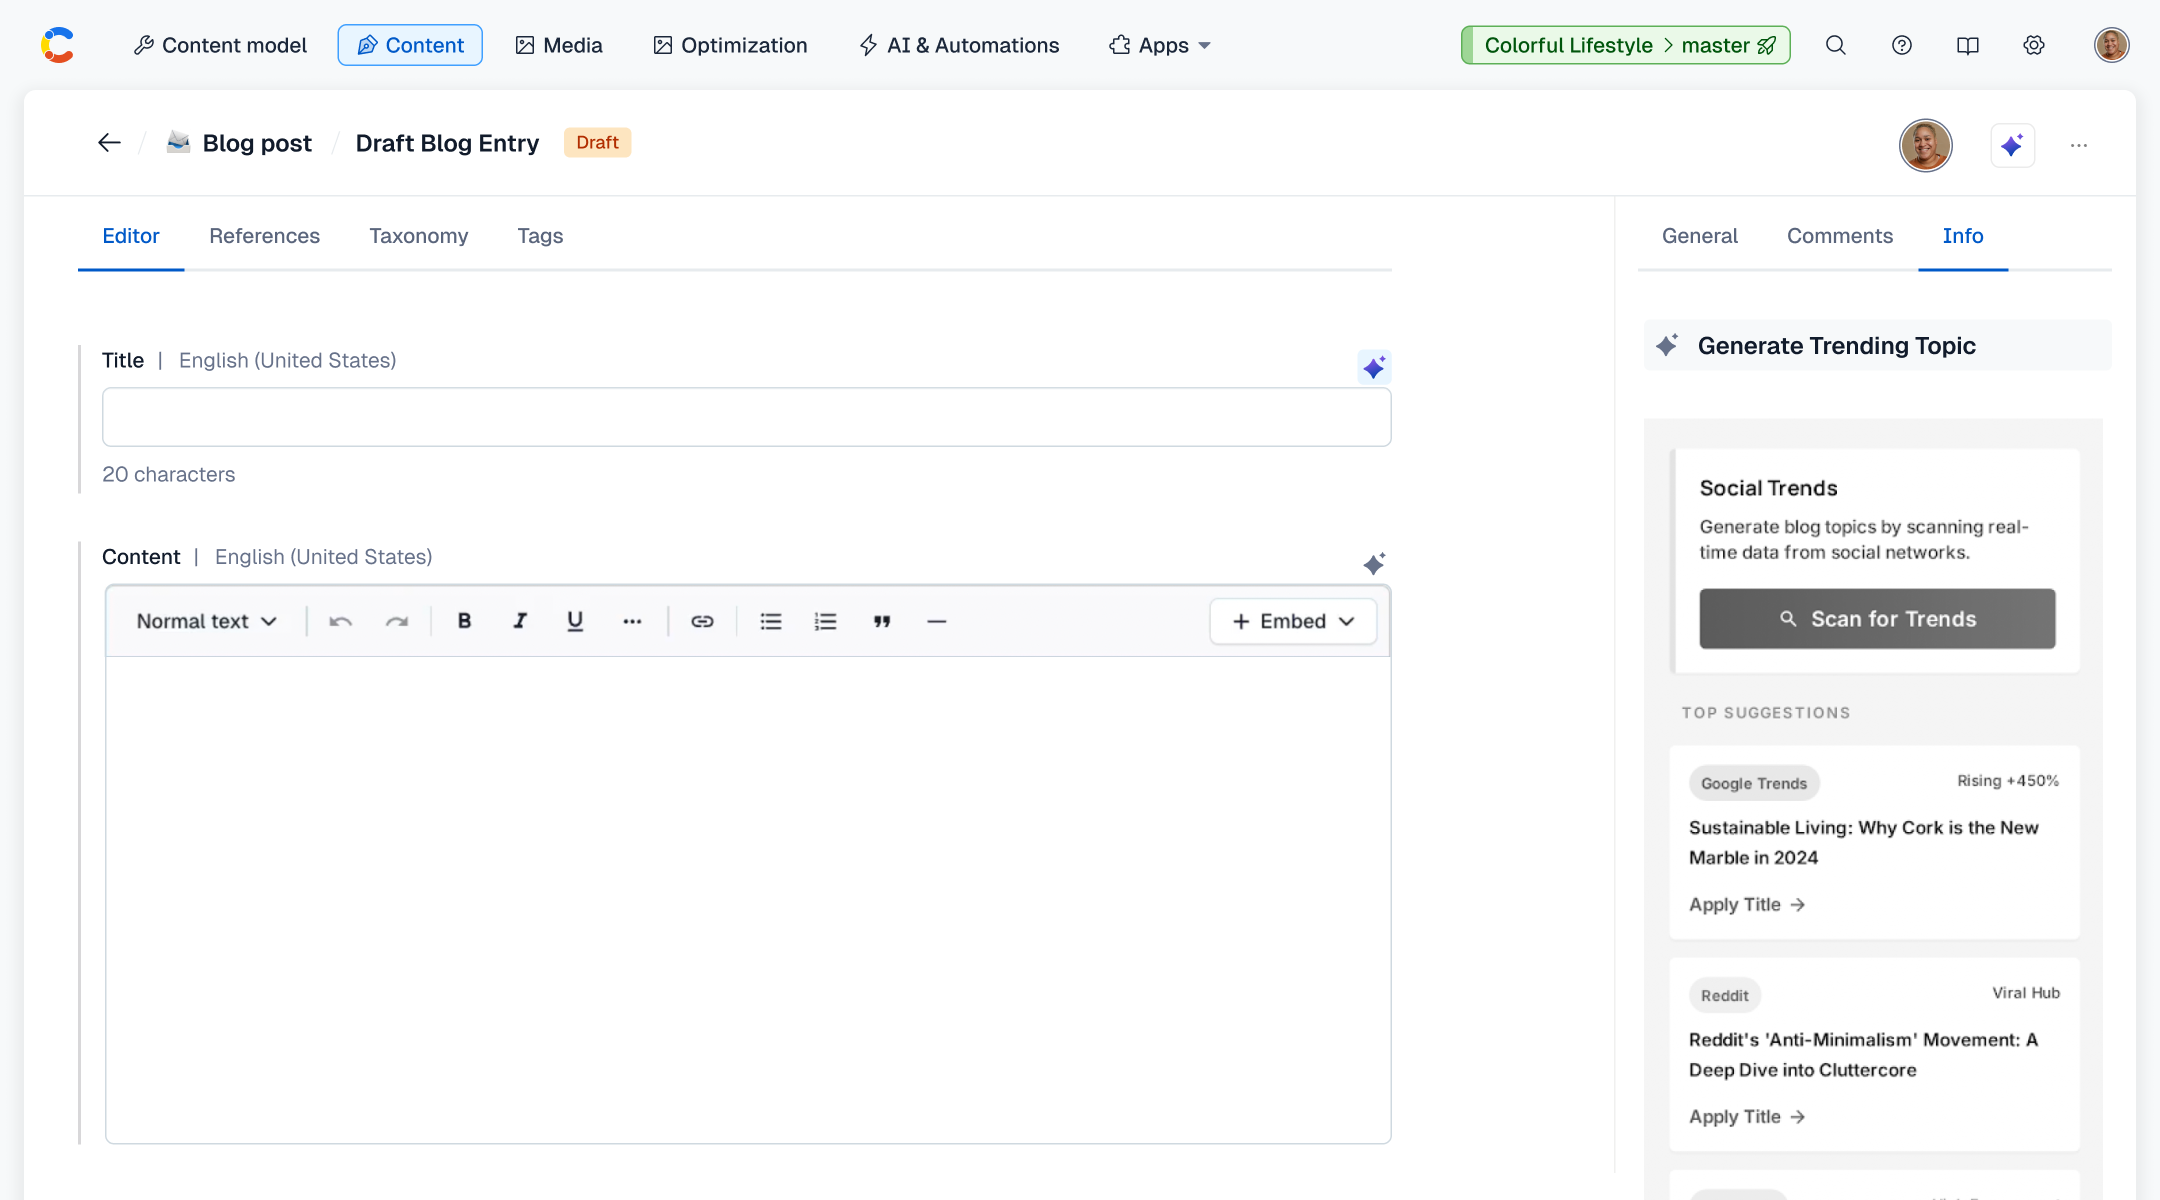This screenshot has width=2160, height=1200.
Task: Open the Normal text style dropdown
Action: [206, 621]
